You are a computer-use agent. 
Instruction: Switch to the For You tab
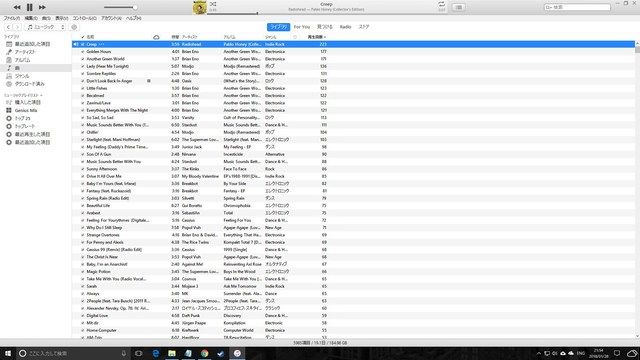302,27
